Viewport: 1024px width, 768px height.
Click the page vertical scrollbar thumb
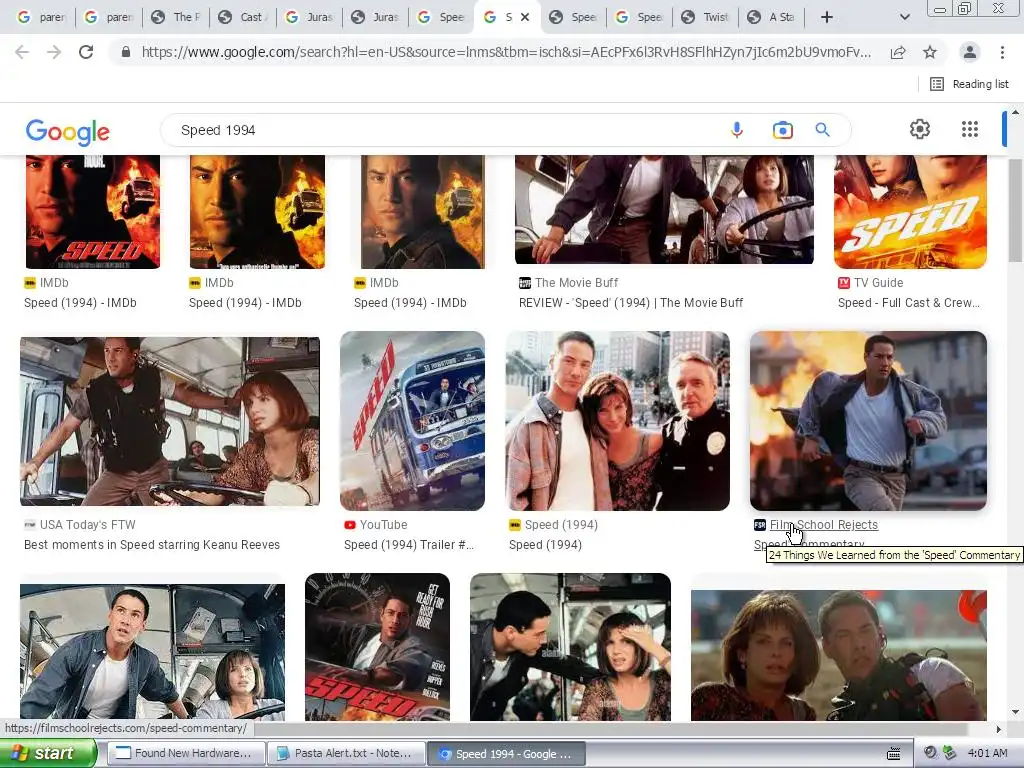pyautogui.click(x=1016, y=209)
